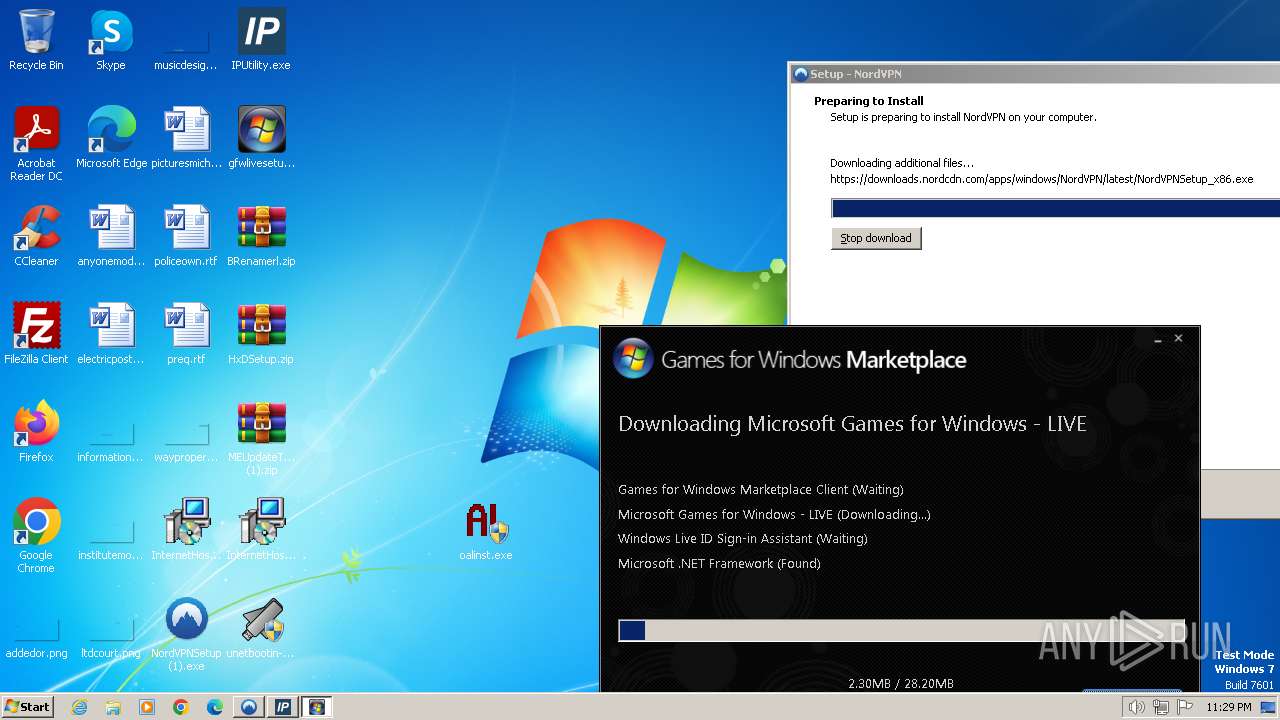Minimize the Games for Windows Marketplace window
1280x720 pixels.
tap(1158, 340)
